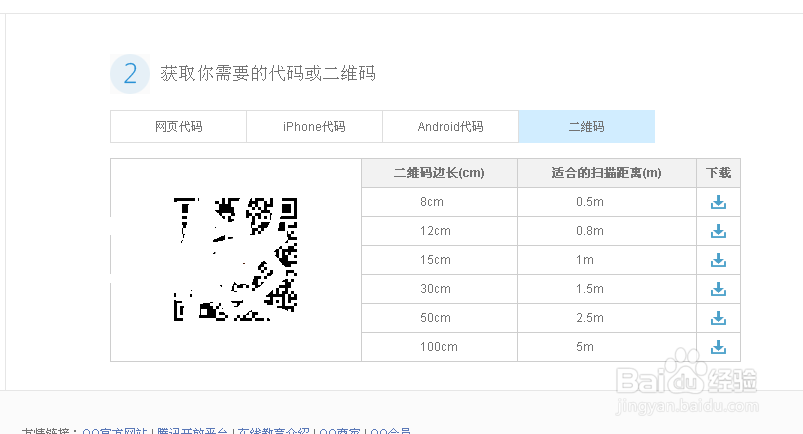
Task: Click the 0.5m distance cell
Action: (x=607, y=202)
